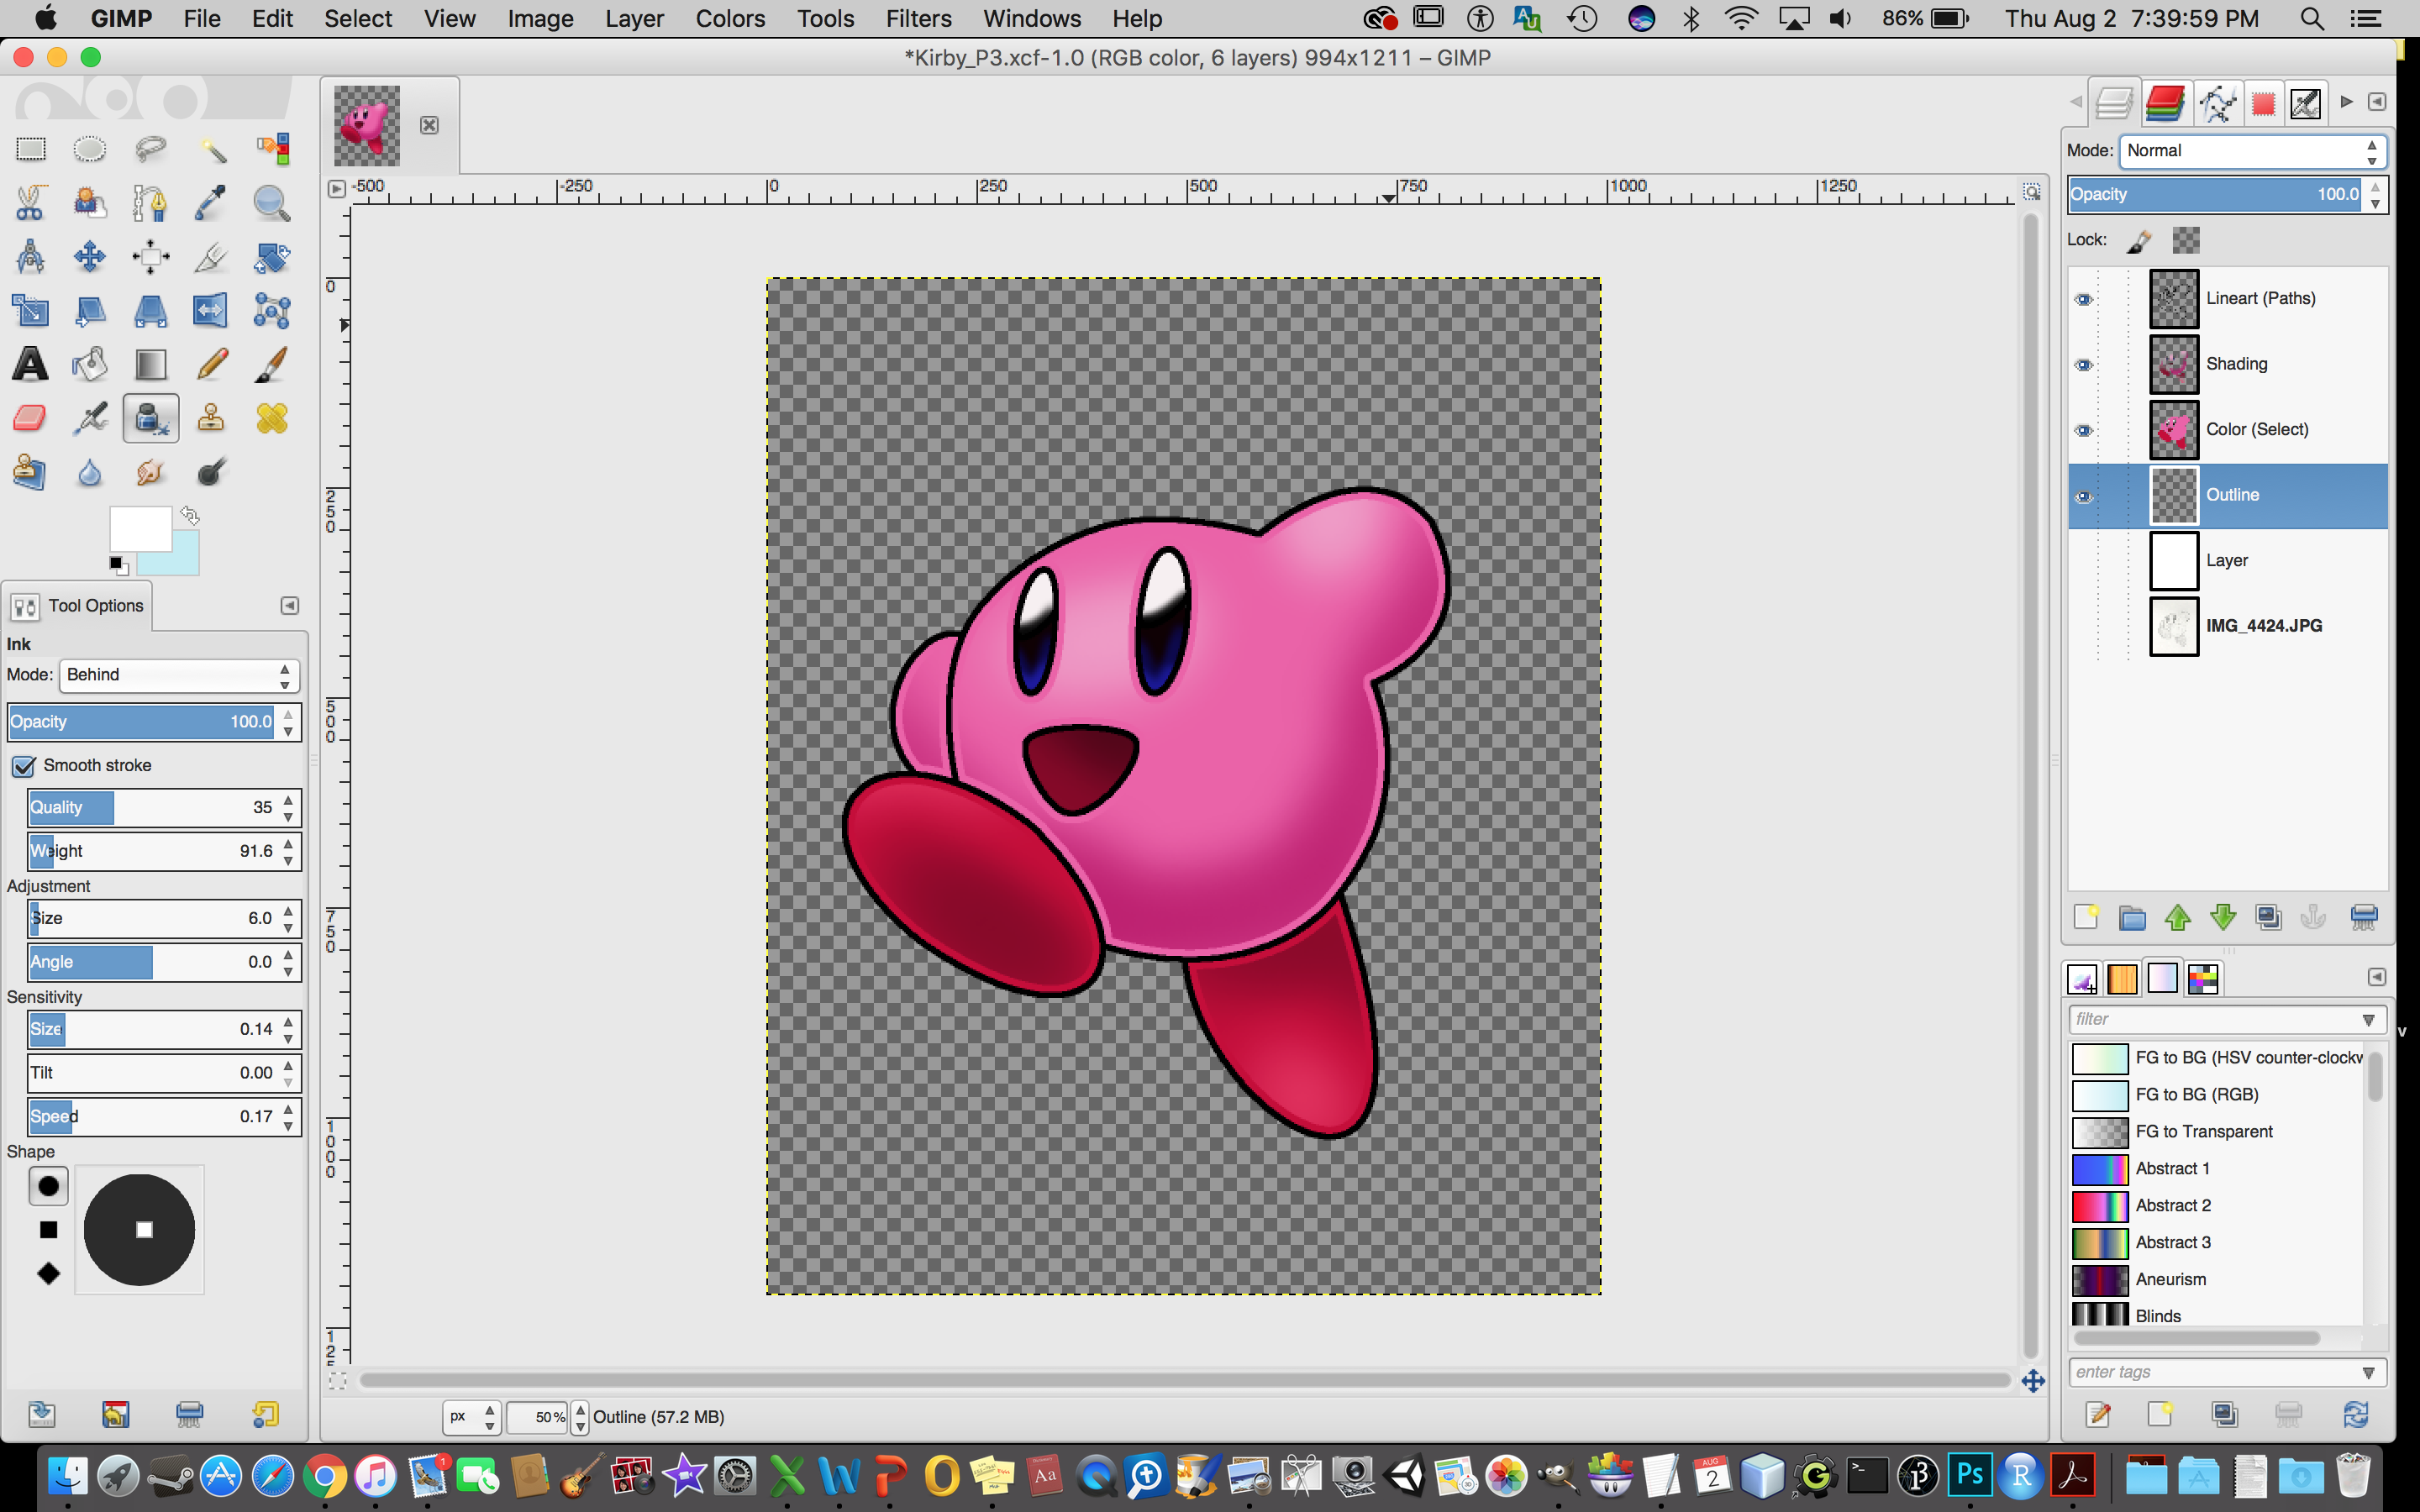Adjust the ink Quality slider
Screen dimensions: 2420x1512
coord(152,808)
